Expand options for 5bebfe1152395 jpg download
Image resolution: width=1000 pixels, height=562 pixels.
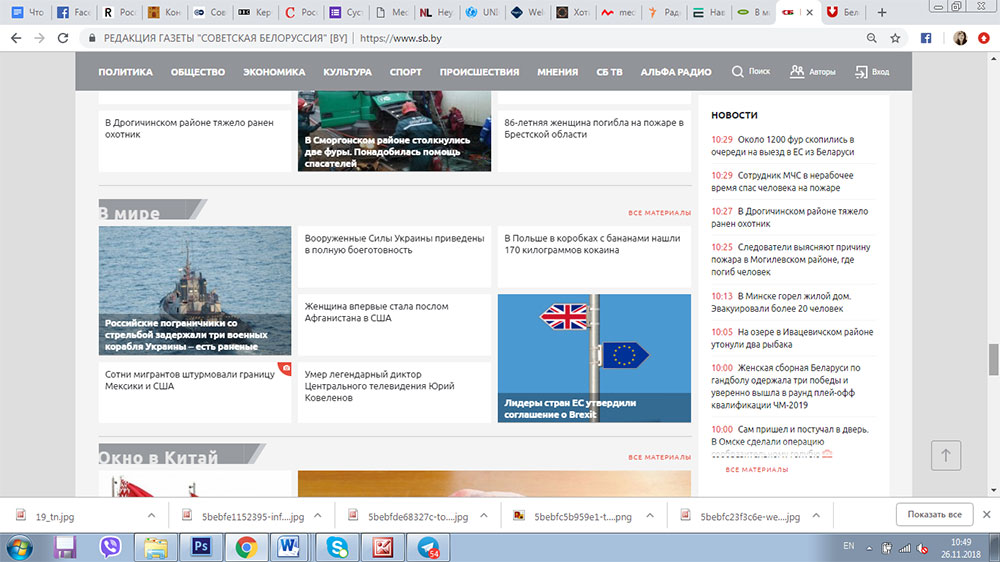[318, 516]
